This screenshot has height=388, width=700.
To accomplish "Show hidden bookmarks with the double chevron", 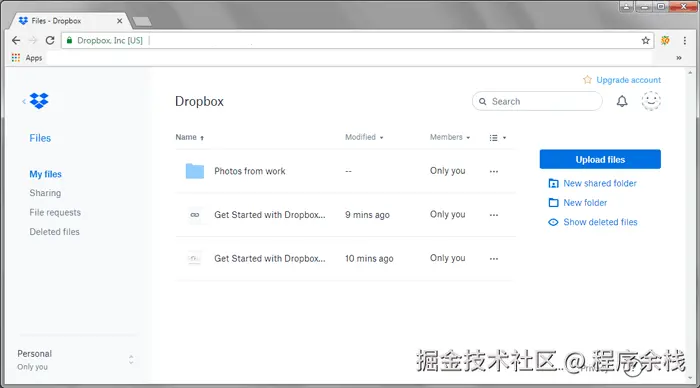I will coord(679,58).
